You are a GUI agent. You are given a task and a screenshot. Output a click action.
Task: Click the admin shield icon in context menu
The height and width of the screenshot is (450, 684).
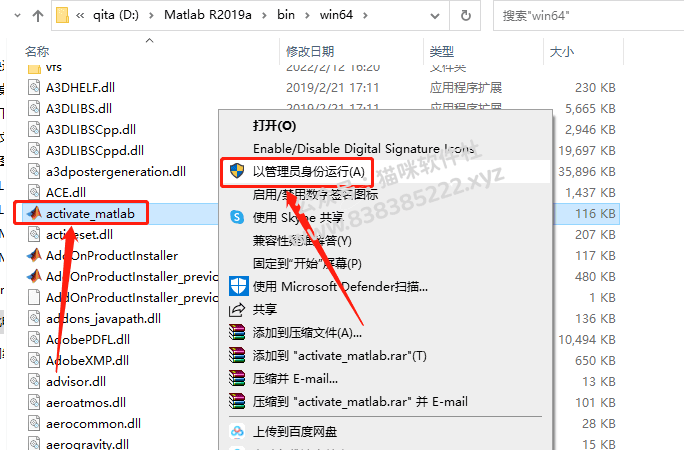[237, 171]
